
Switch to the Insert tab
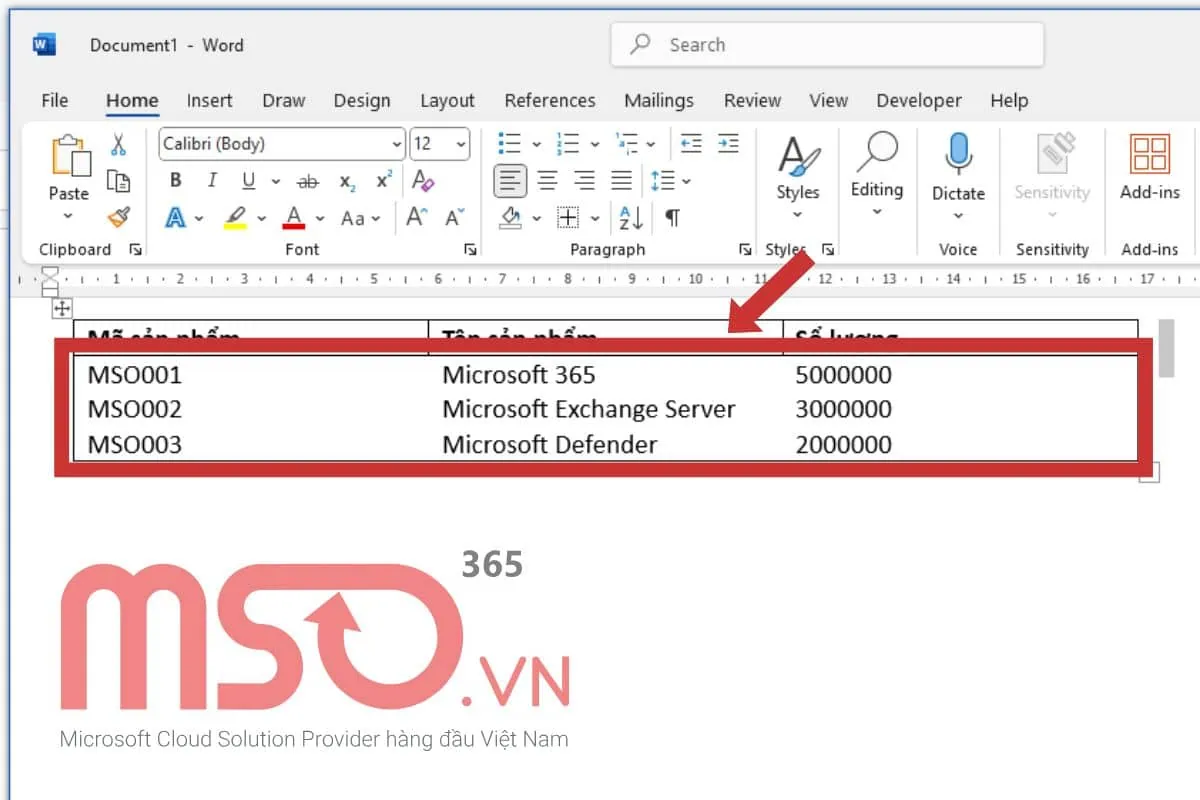(x=209, y=100)
